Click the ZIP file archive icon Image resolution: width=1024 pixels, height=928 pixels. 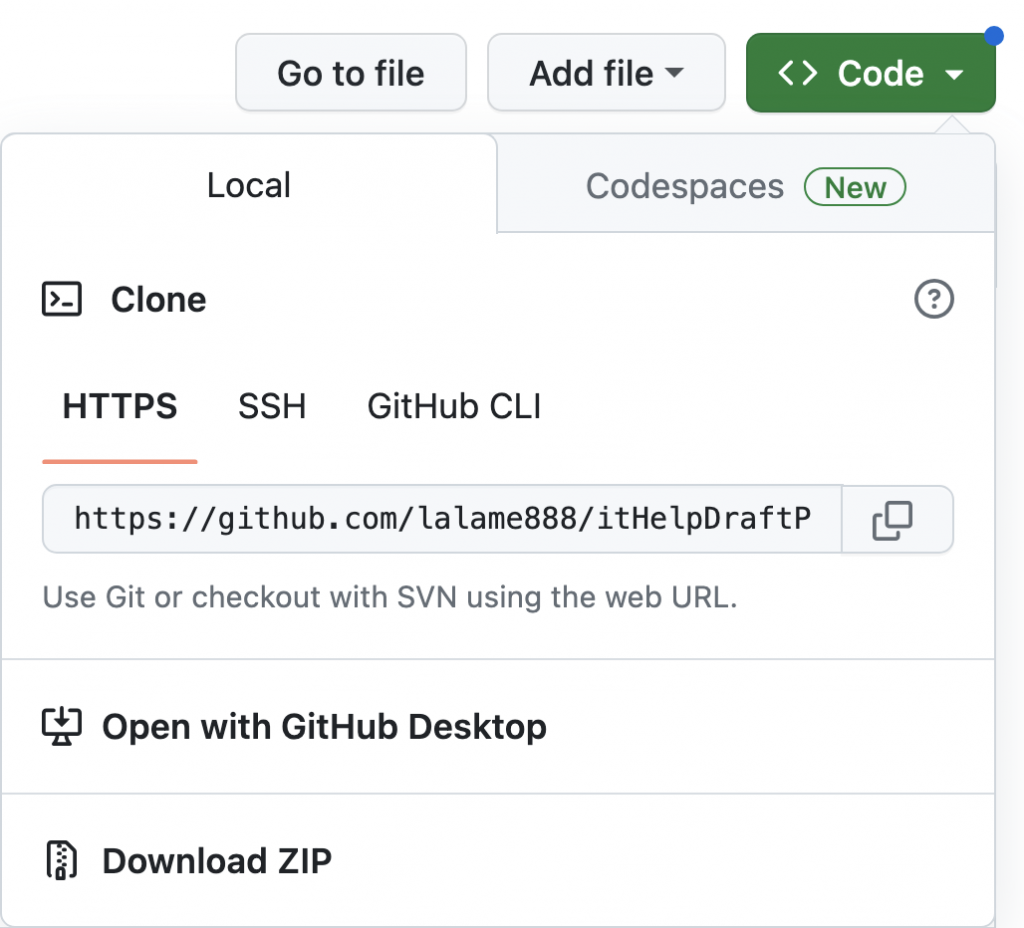tap(61, 861)
